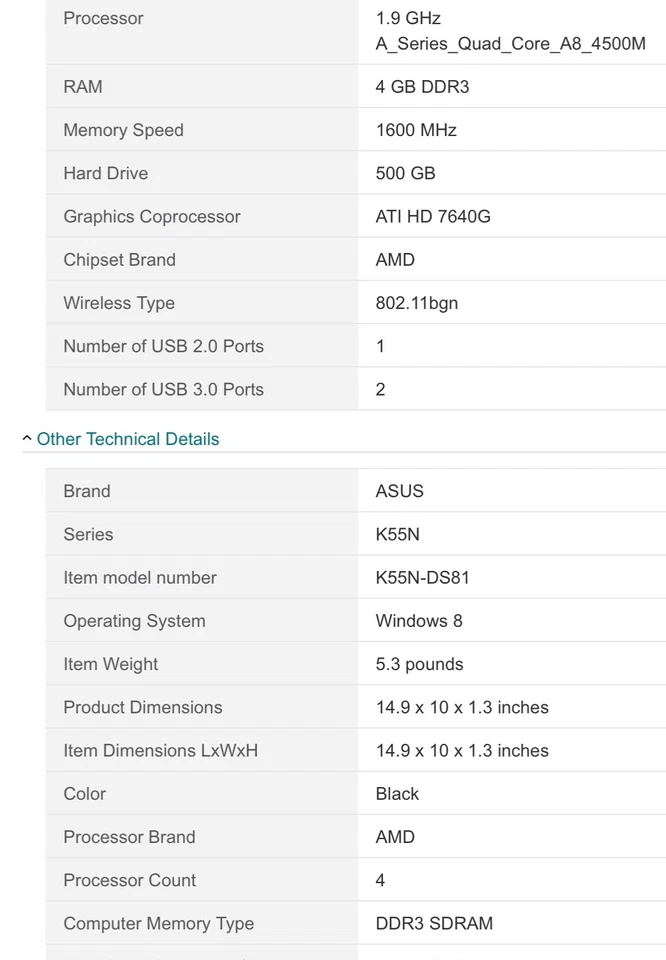The image size is (666, 960).
Task: Collapse the Other Technical Details section
Action: click(128, 439)
